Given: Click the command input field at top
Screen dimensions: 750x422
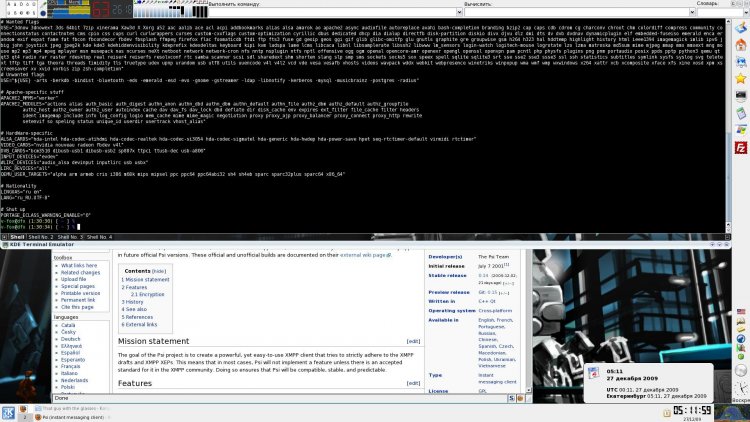Looking at the screenshot, I should click(332, 12).
